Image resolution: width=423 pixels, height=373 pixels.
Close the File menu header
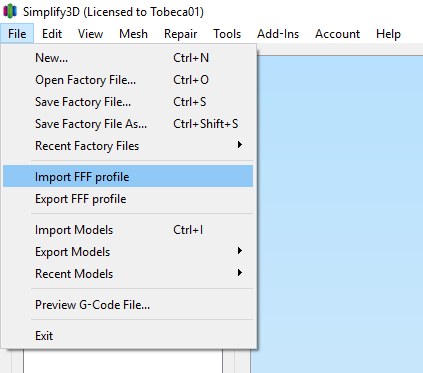pyautogui.click(x=17, y=34)
